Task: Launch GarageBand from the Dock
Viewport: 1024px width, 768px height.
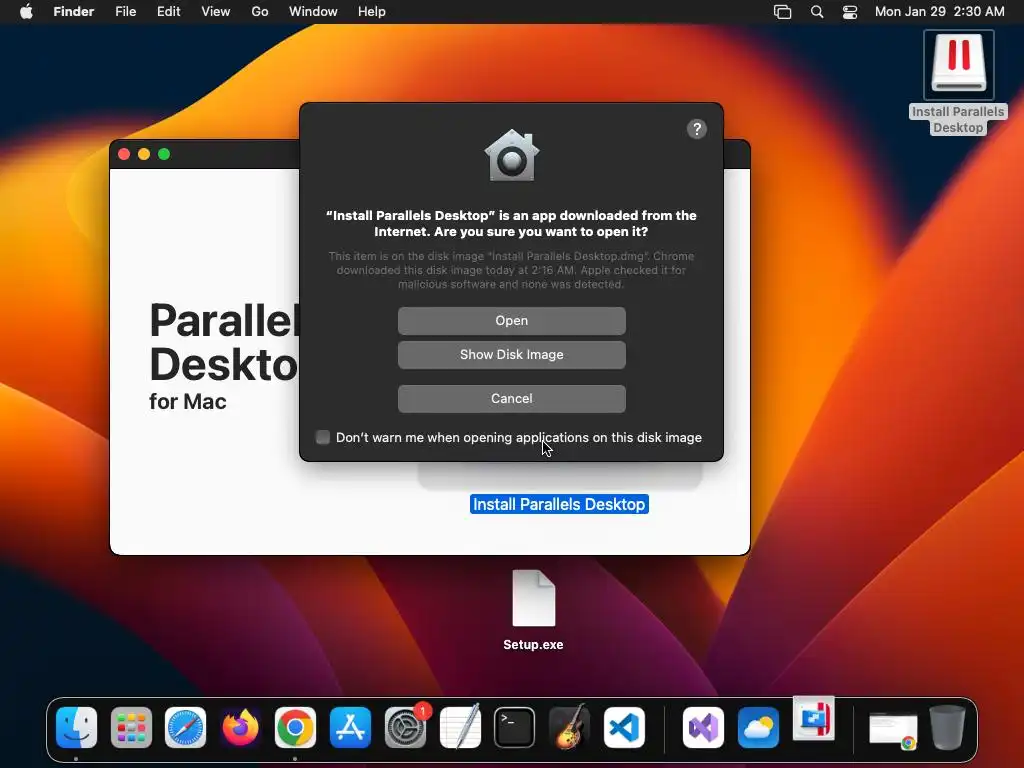Action: [x=569, y=726]
